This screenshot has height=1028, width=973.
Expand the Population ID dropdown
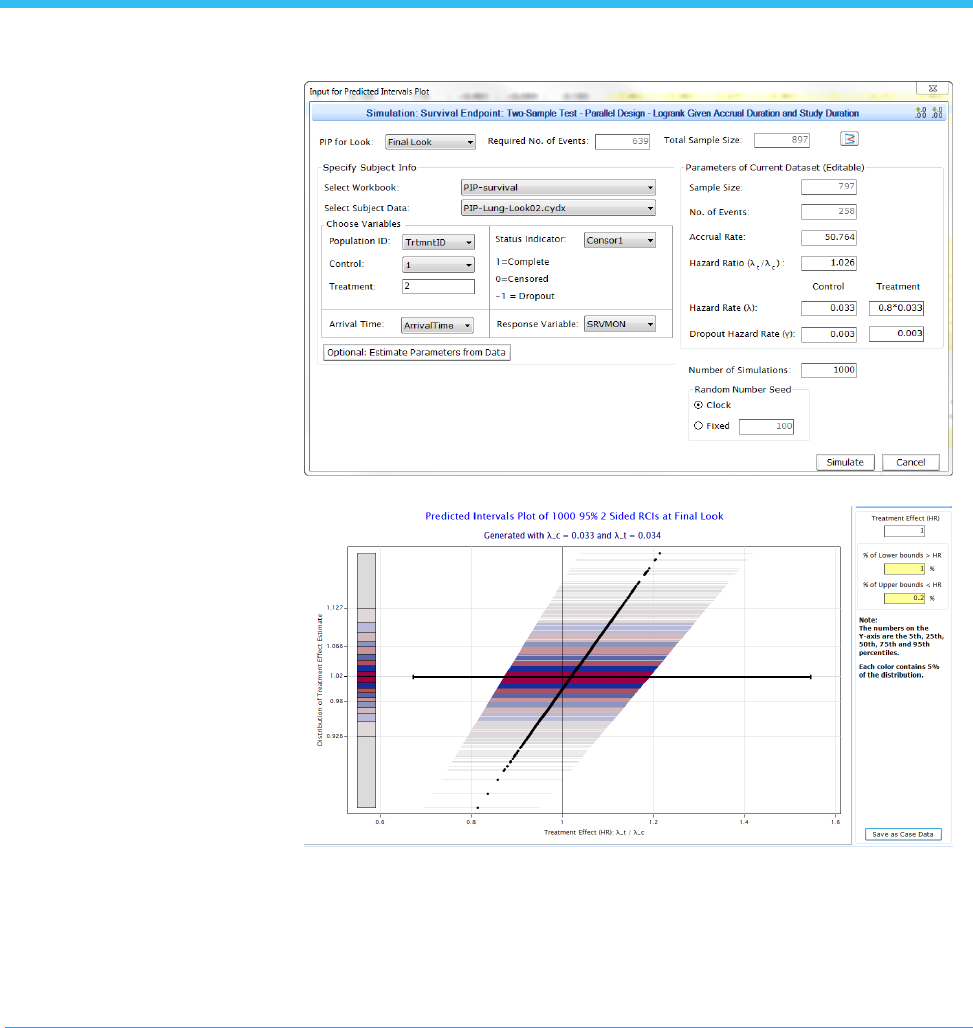coord(438,242)
